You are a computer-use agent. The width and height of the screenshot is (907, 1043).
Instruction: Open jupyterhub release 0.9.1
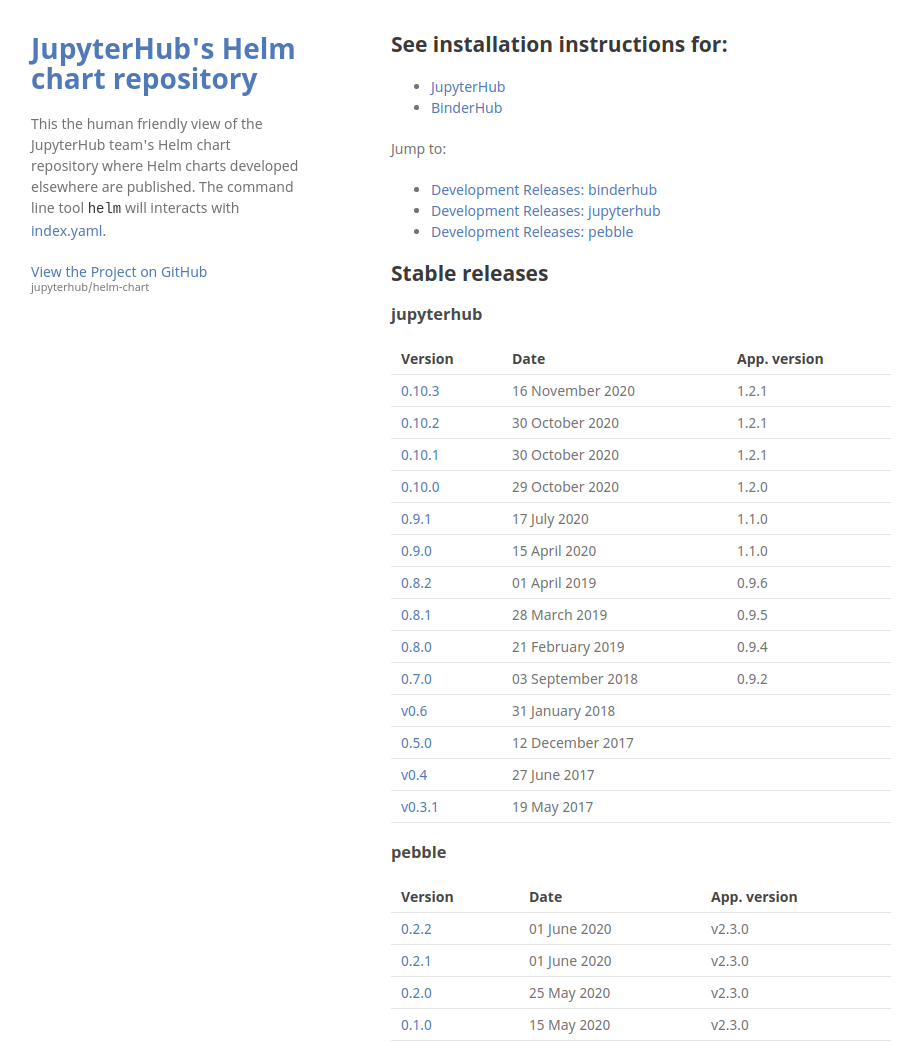(x=414, y=518)
